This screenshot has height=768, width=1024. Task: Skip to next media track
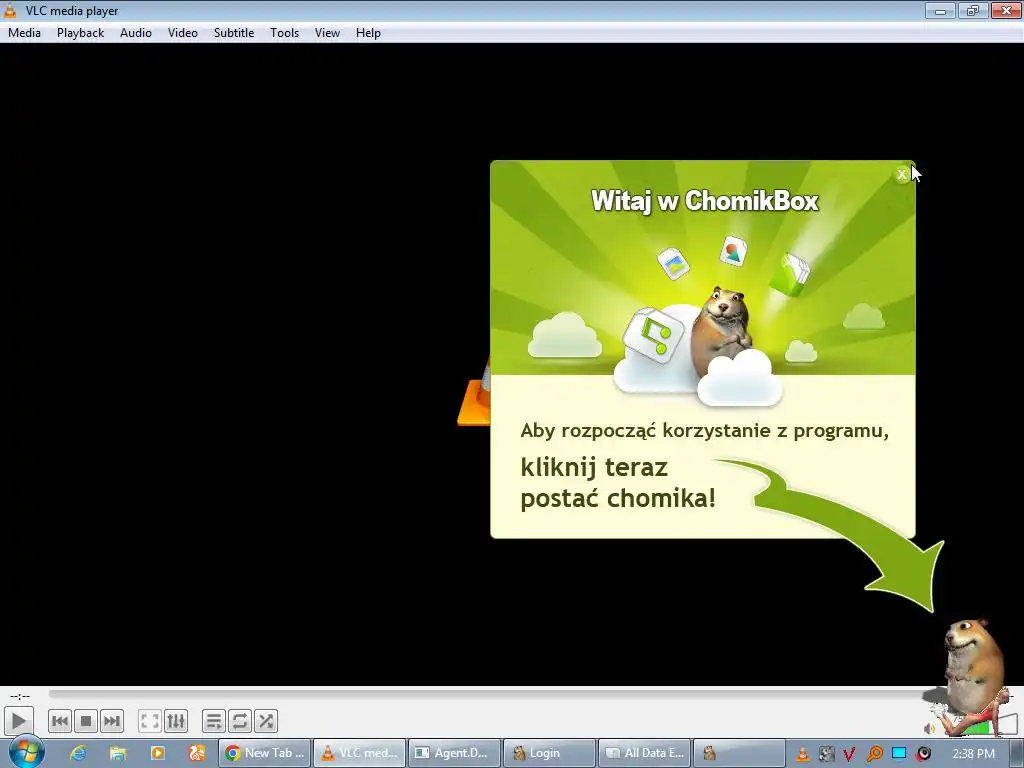click(x=112, y=721)
